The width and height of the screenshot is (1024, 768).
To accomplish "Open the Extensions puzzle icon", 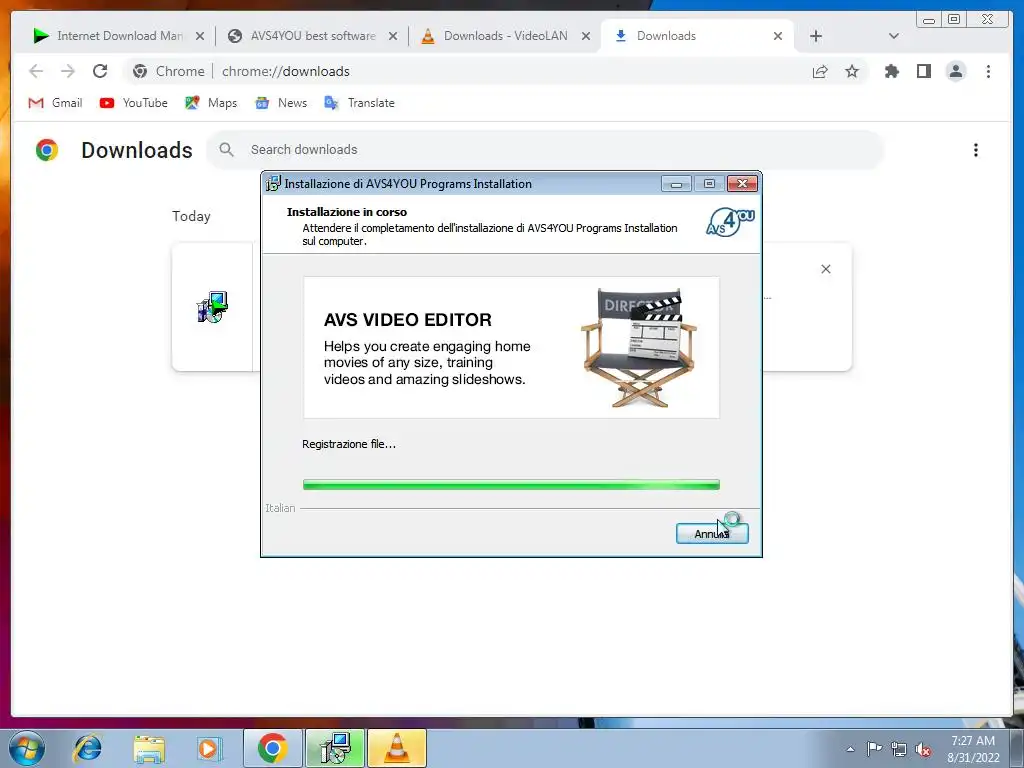I will click(891, 71).
